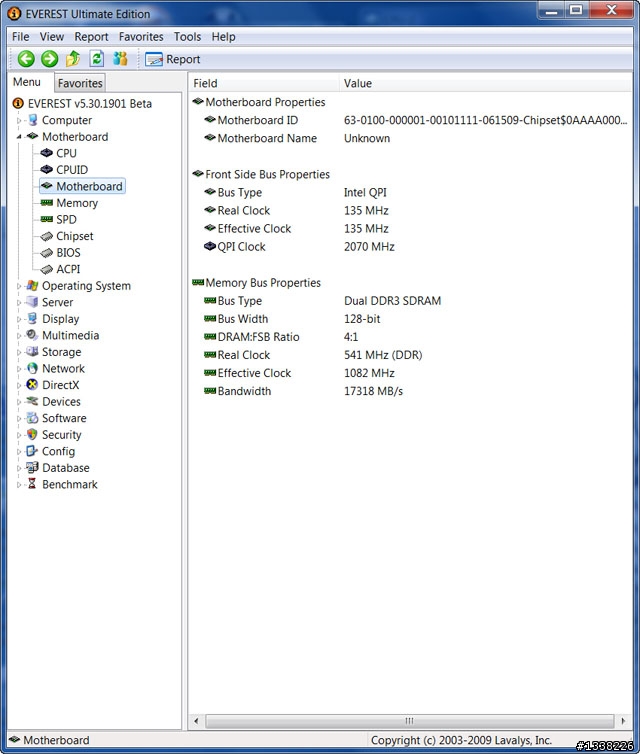Select the ACPI tree item
The height and width of the screenshot is (754, 640).
pyautogui.click(x=68, y=269)
